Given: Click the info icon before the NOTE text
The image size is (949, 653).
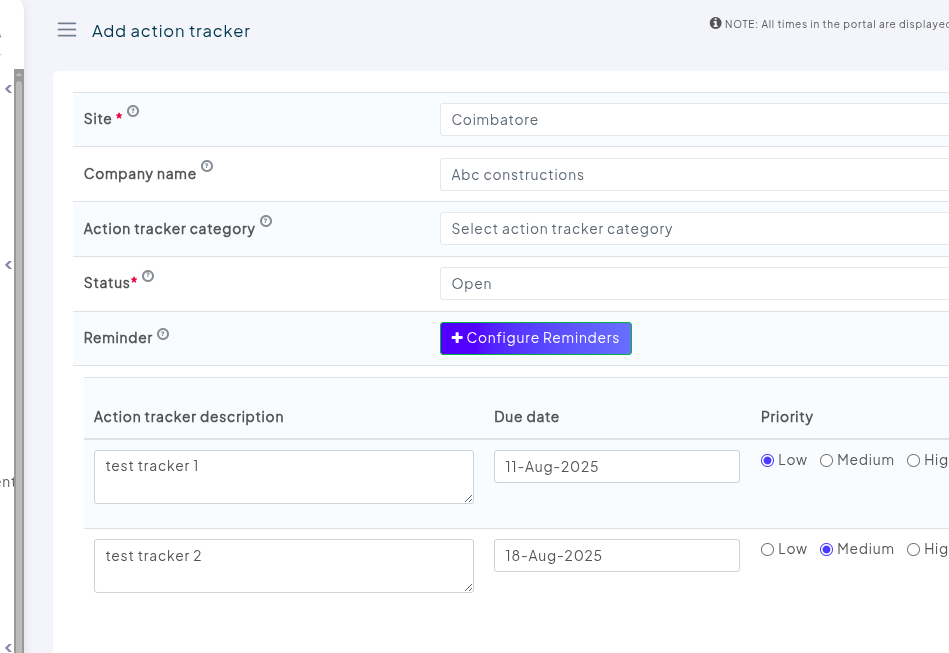Looking at the screenshot, I should tap(716, 23).
